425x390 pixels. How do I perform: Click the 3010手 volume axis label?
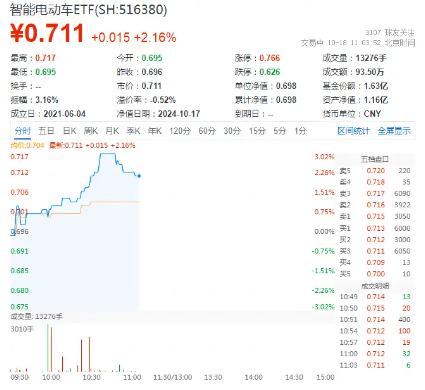(22, 329)
